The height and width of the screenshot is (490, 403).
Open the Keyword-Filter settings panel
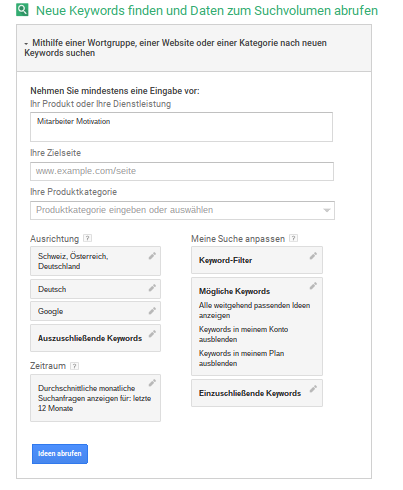257,260
